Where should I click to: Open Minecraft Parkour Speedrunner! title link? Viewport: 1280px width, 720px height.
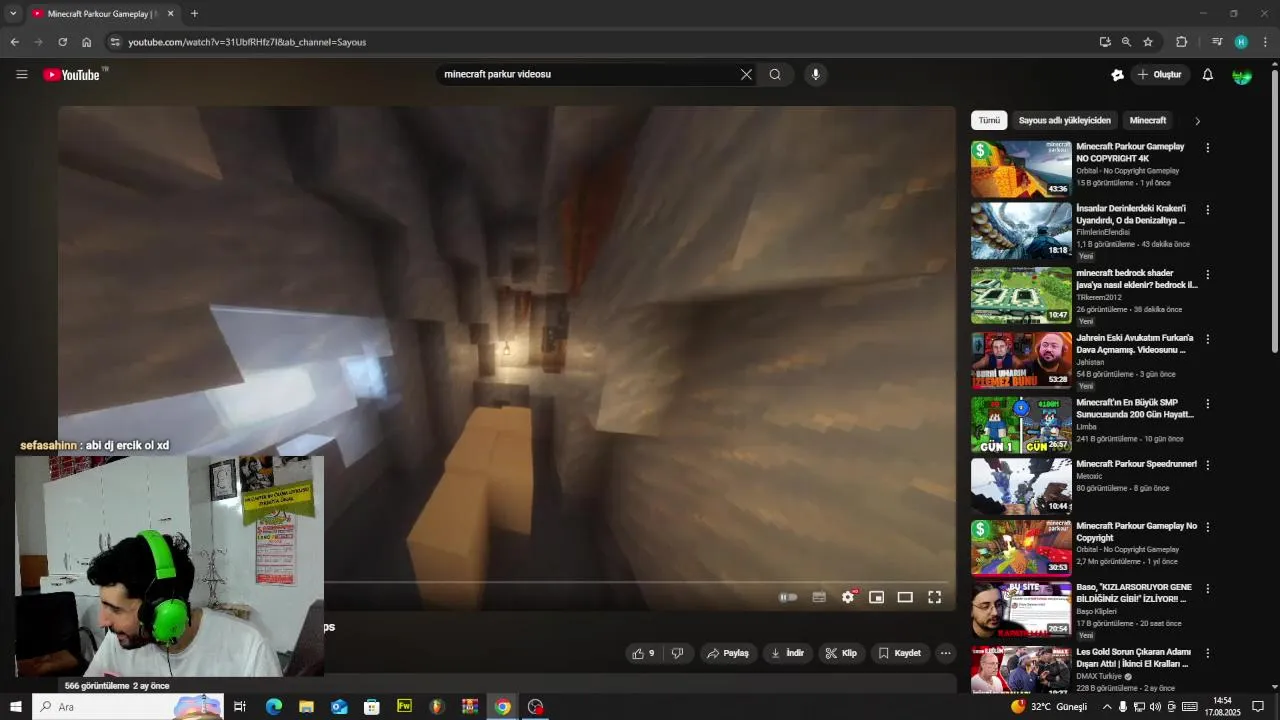click(x=1136, y=464)
